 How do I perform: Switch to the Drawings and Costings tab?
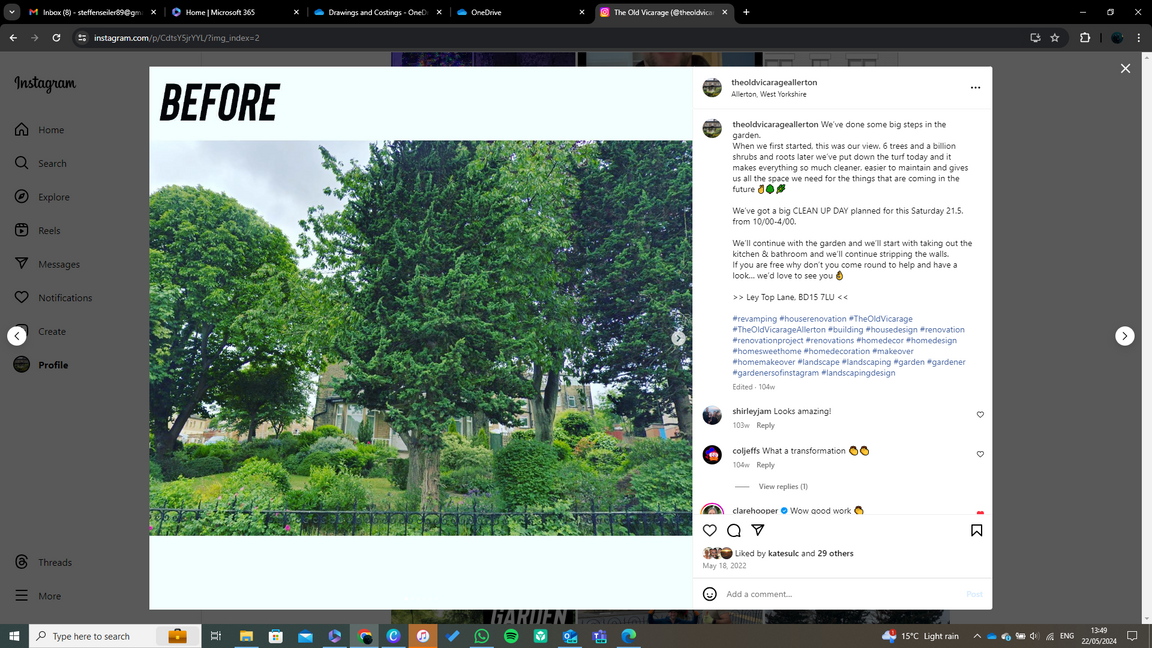[378, 12]
